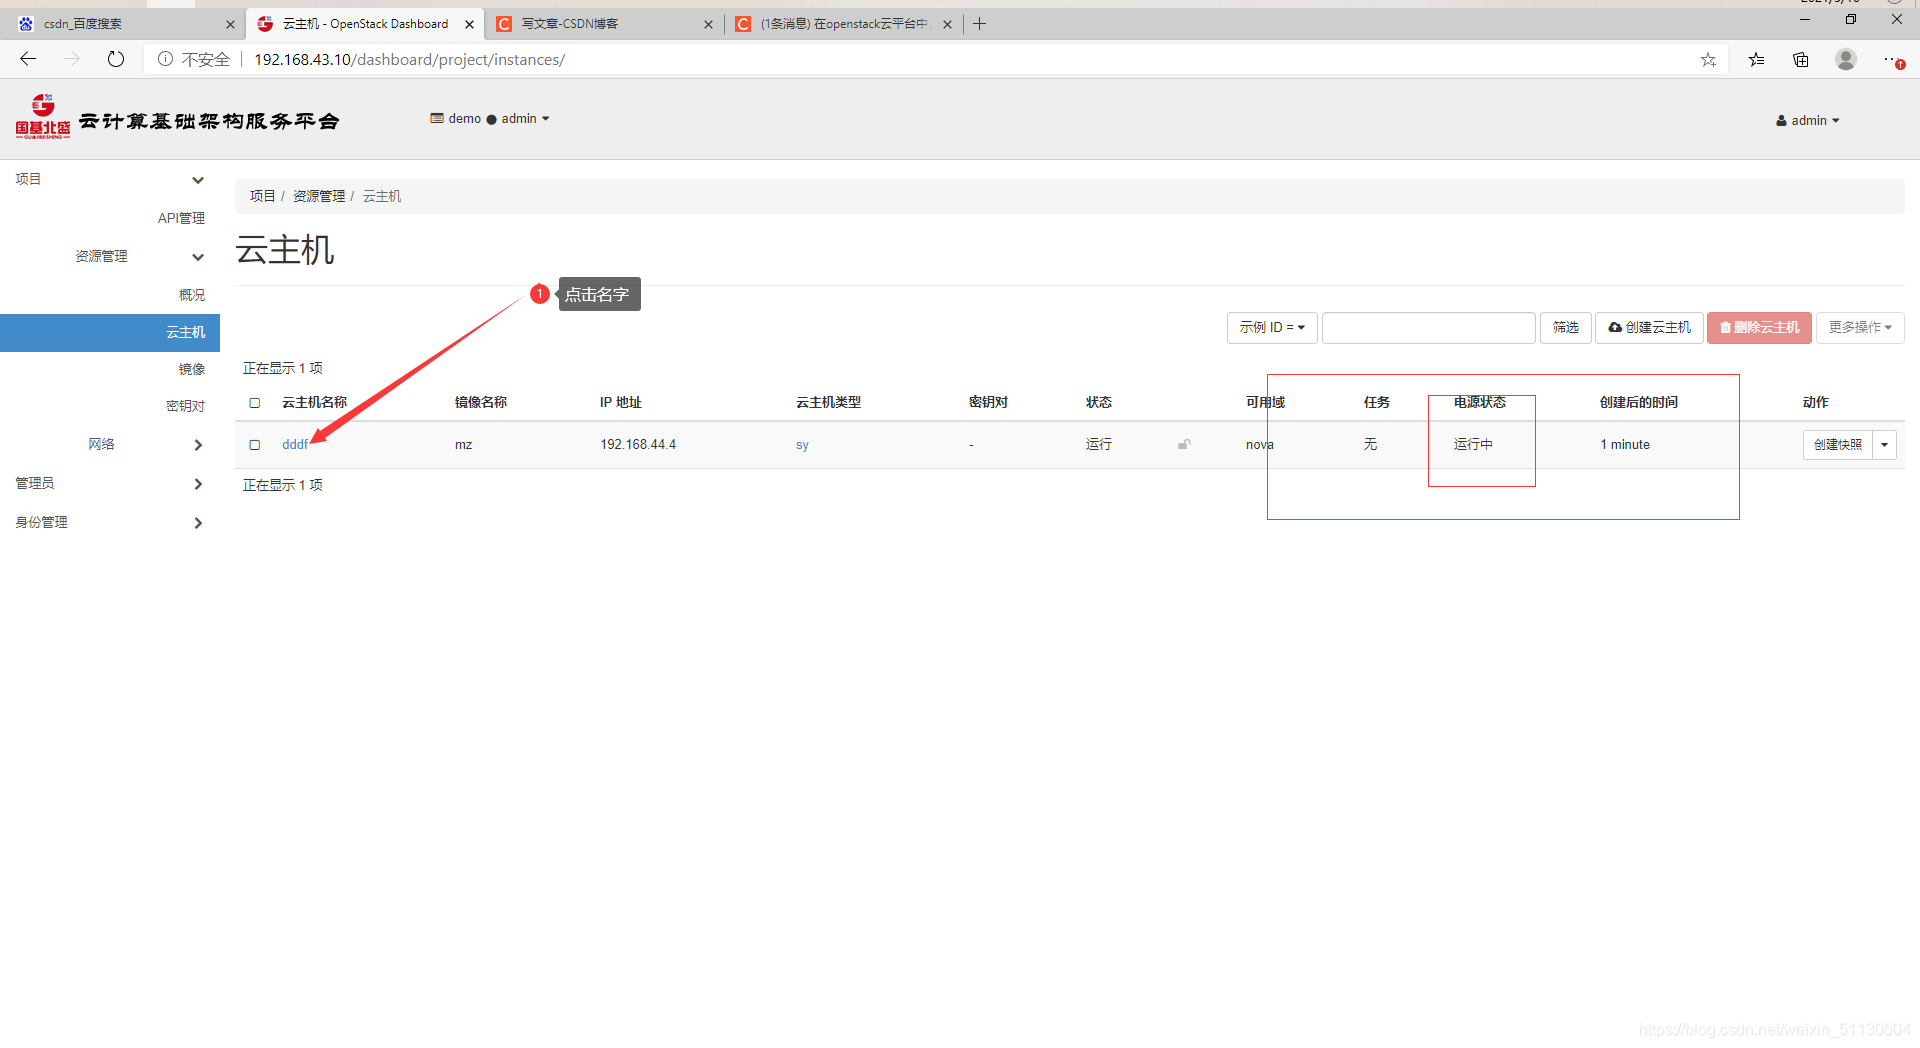Reload the page with refresh icon

[x=116, y=59]
